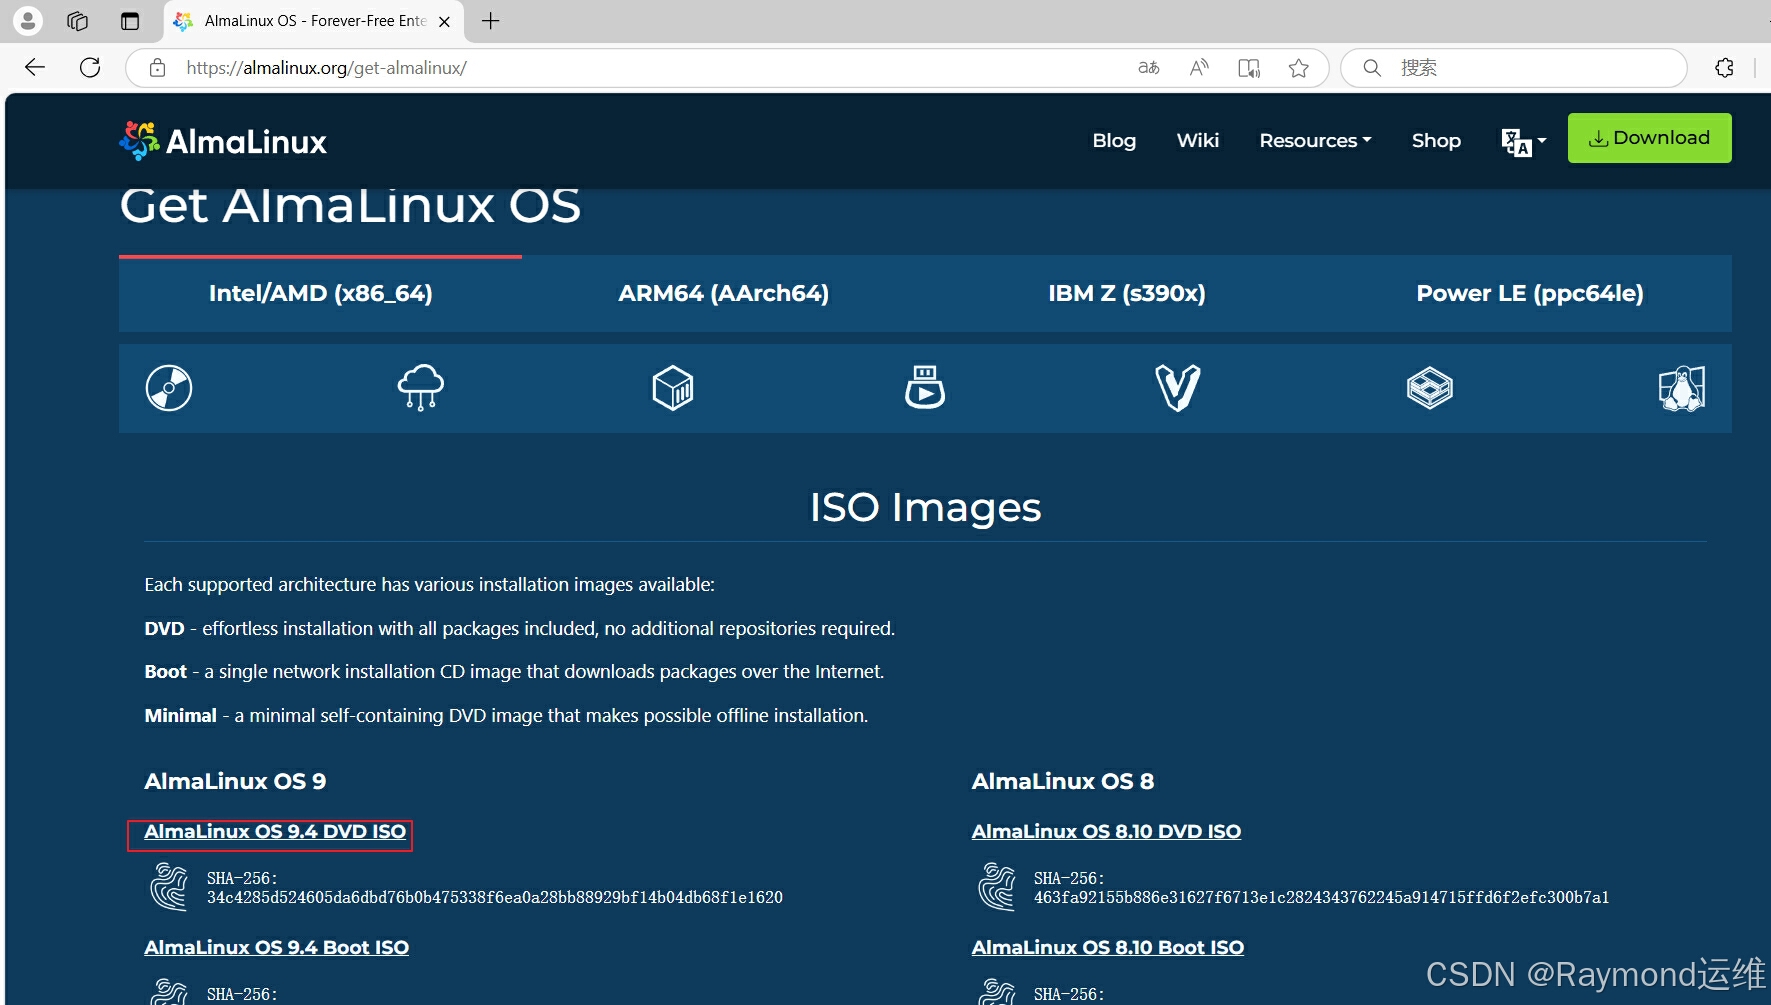1771x1005 pixels.
Task: Click the AlmaLinux OS 9 heading
Action: (x=235, y=782)
